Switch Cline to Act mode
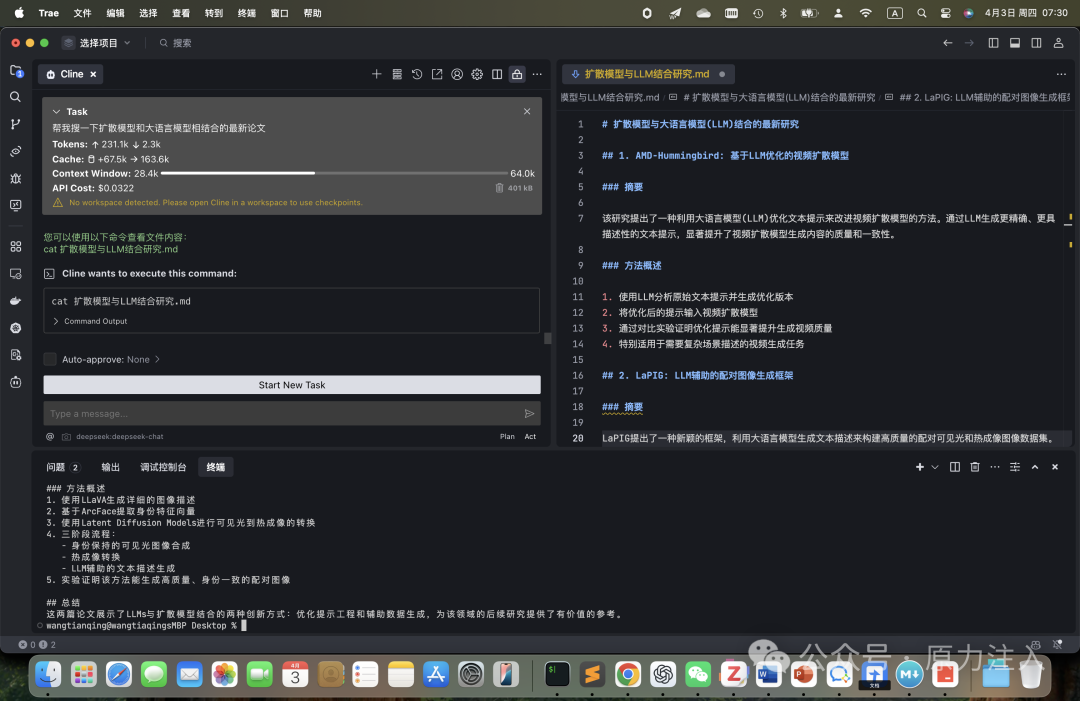 530,437
